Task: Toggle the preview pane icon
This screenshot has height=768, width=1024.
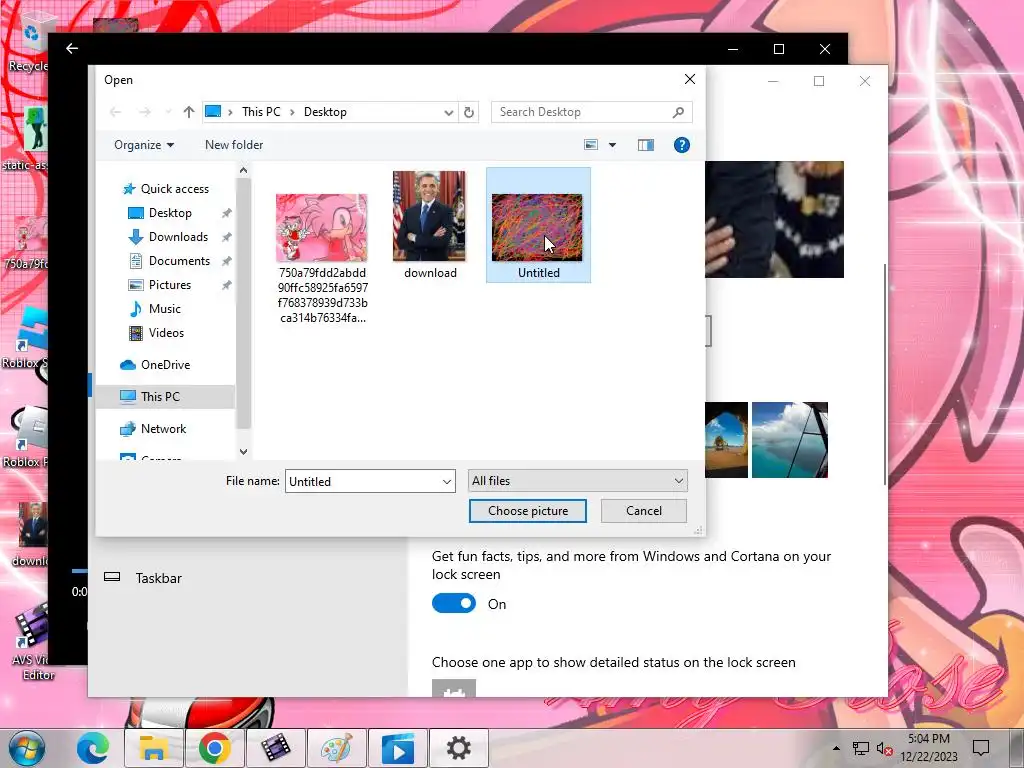Action: click(x=645, y=145)
